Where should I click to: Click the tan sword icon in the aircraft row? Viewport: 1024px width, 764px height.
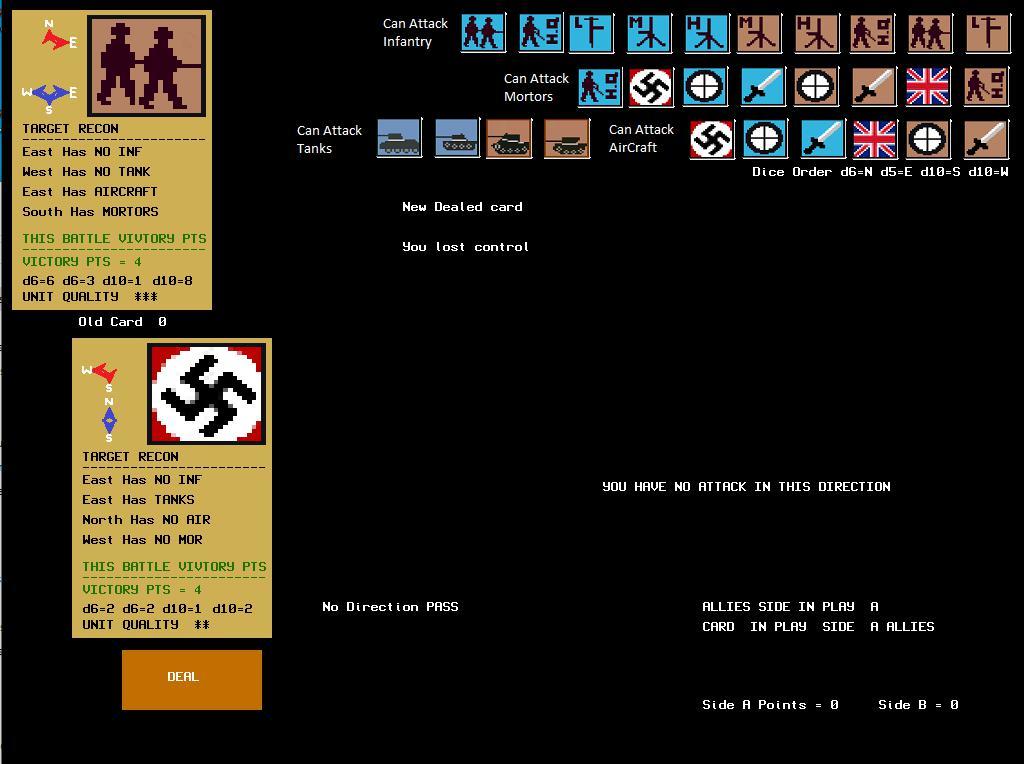click(x=984, y=139)
